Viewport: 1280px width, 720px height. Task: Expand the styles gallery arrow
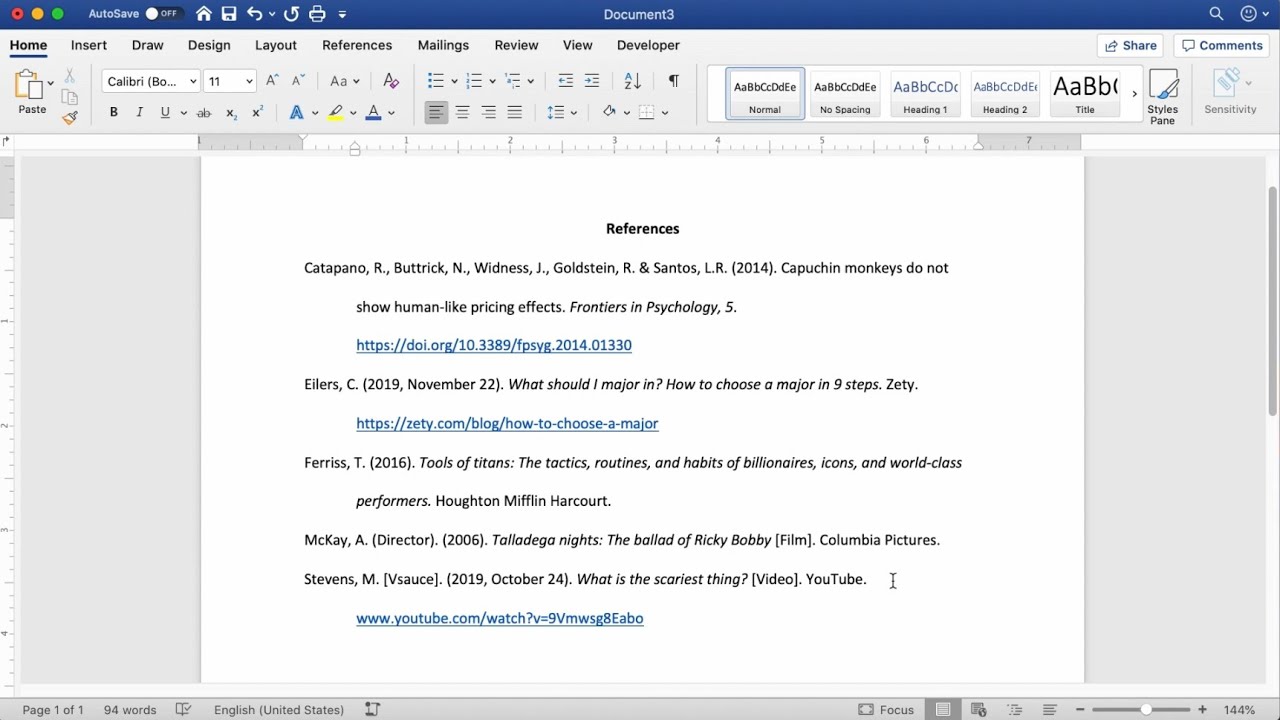(1134, 94)
